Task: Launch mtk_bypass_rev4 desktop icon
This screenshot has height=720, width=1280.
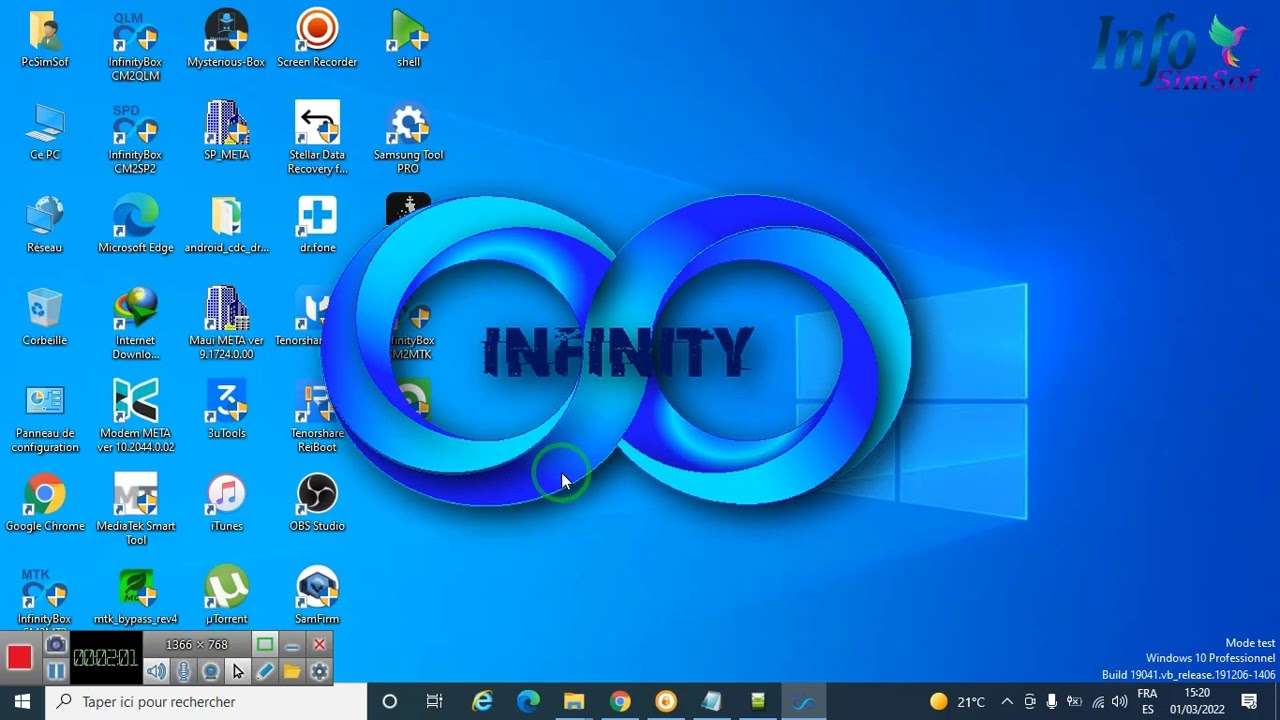Action: (x=135, y=597)
